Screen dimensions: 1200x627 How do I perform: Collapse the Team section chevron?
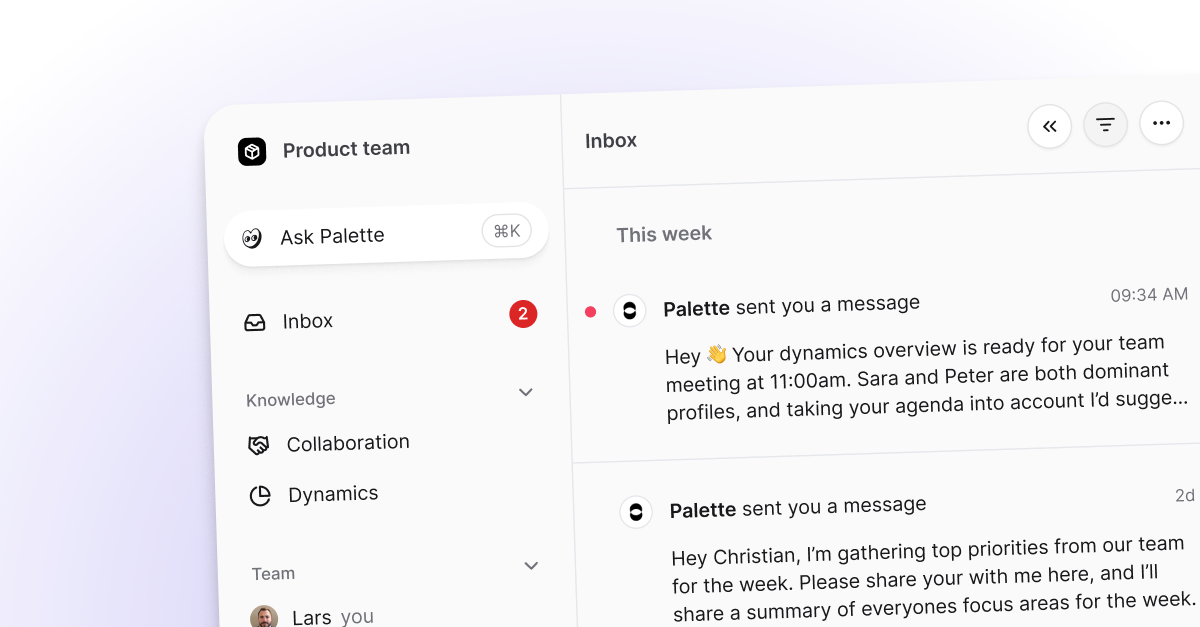point(531,566)
